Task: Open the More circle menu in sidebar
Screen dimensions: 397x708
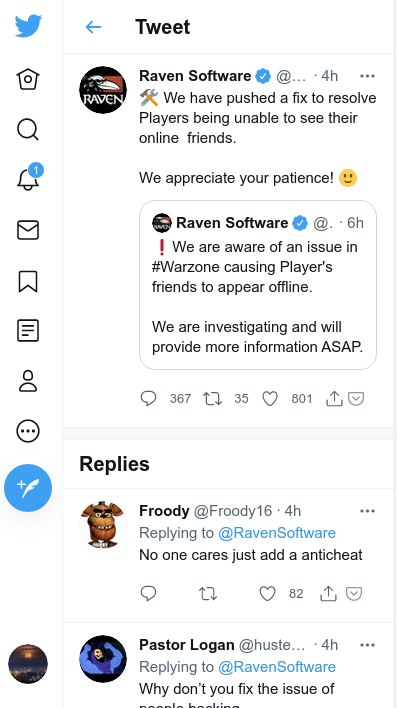Action: click(x=28, y=431)
